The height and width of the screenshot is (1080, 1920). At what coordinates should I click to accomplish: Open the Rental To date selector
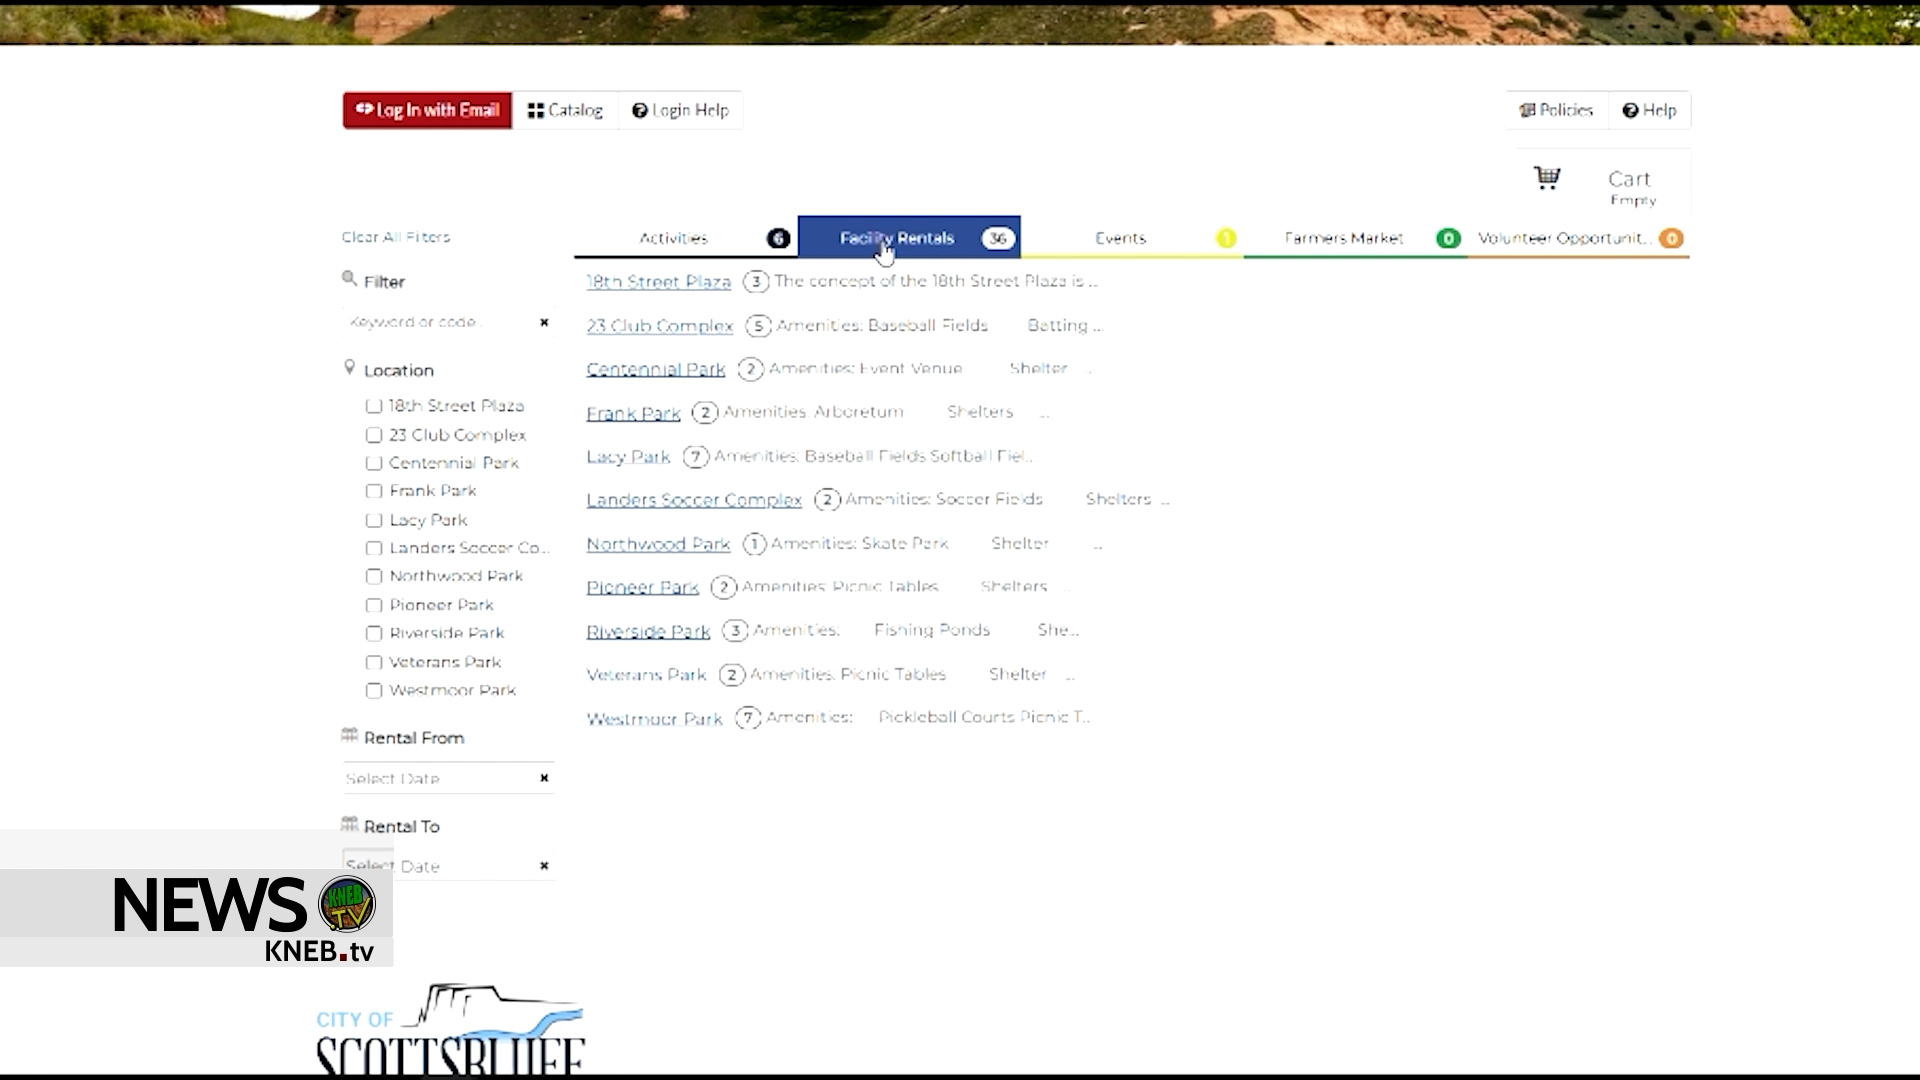440,865
